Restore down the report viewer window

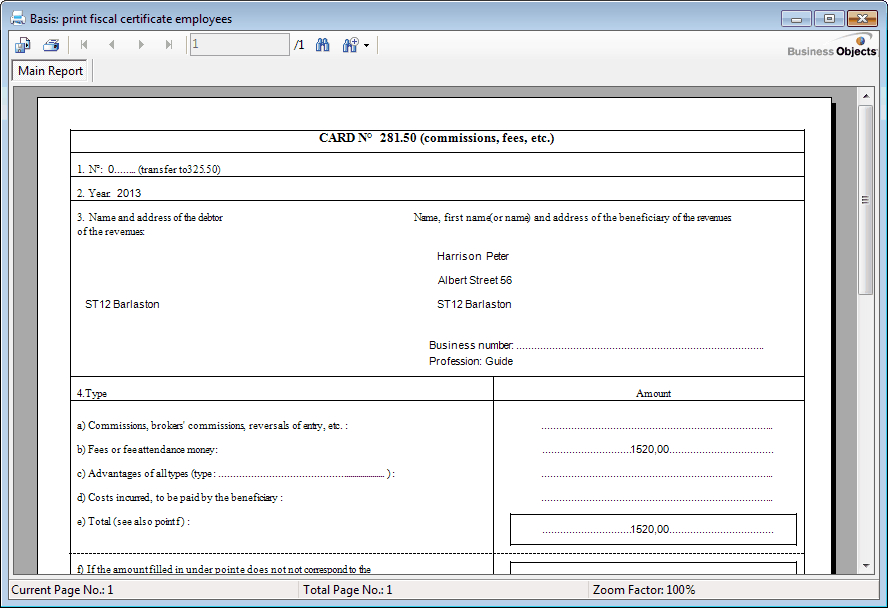click(829, 18)
